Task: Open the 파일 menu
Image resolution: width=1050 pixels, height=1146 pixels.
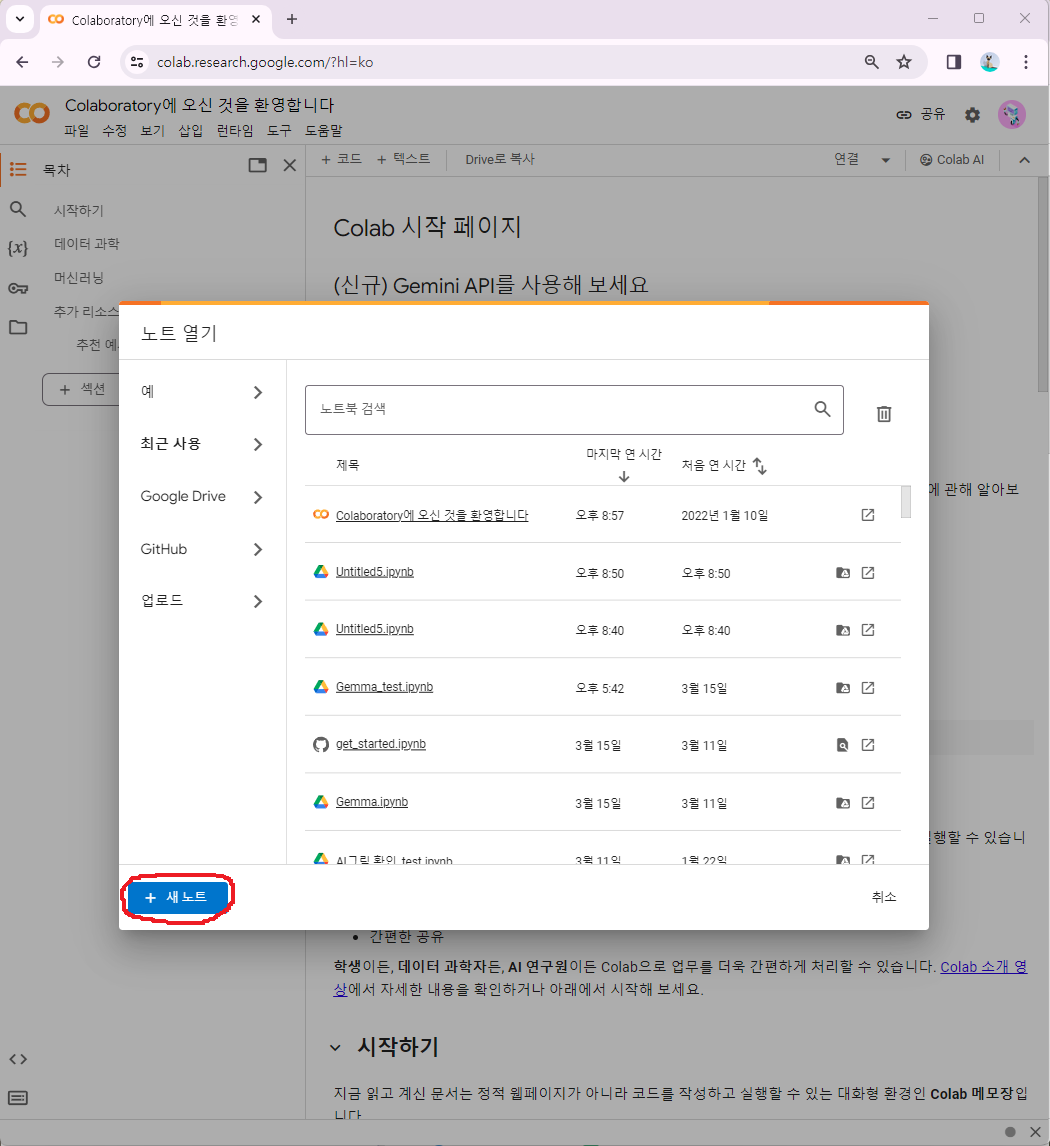Action: [76, 131]
